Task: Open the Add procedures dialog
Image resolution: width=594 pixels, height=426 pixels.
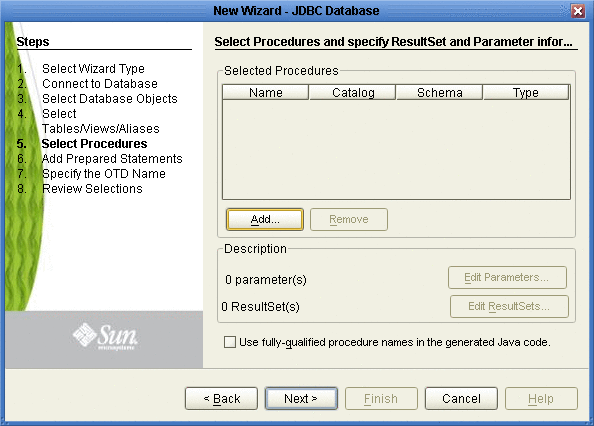Action: 265,219
